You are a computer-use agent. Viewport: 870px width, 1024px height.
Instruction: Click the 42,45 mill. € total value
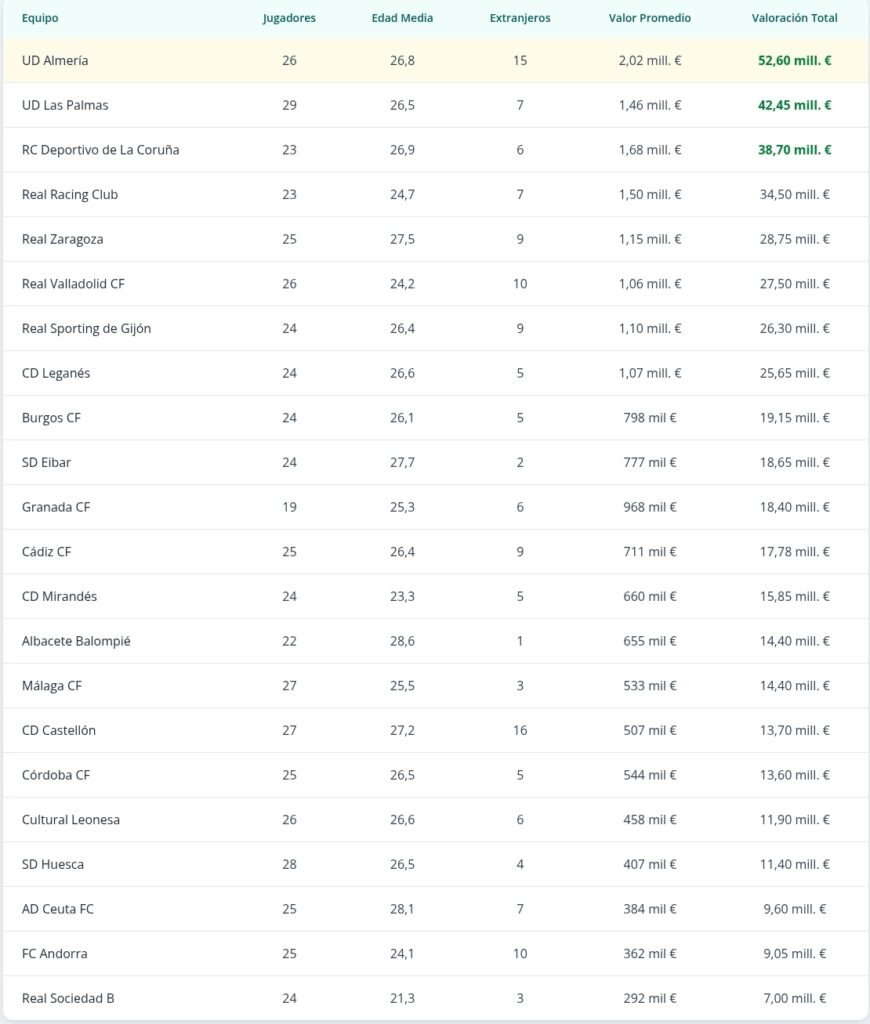(x=794, y=105)
